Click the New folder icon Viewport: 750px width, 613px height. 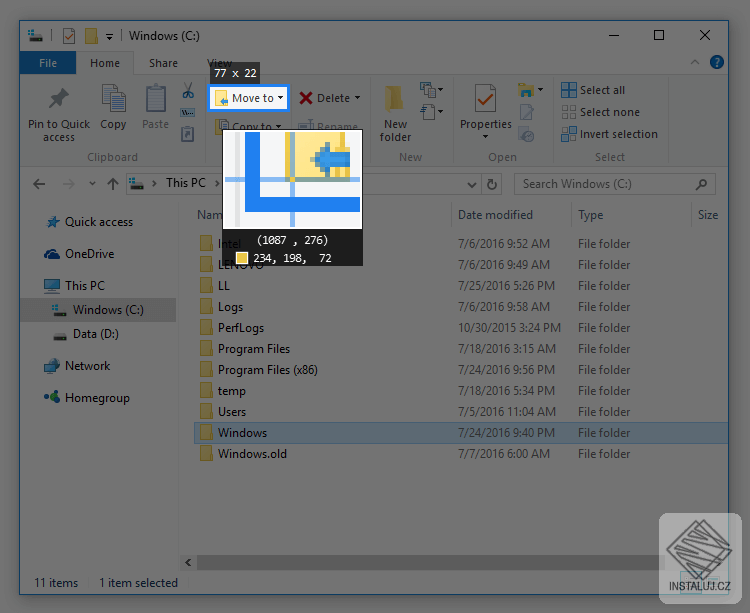coord(395,99)
